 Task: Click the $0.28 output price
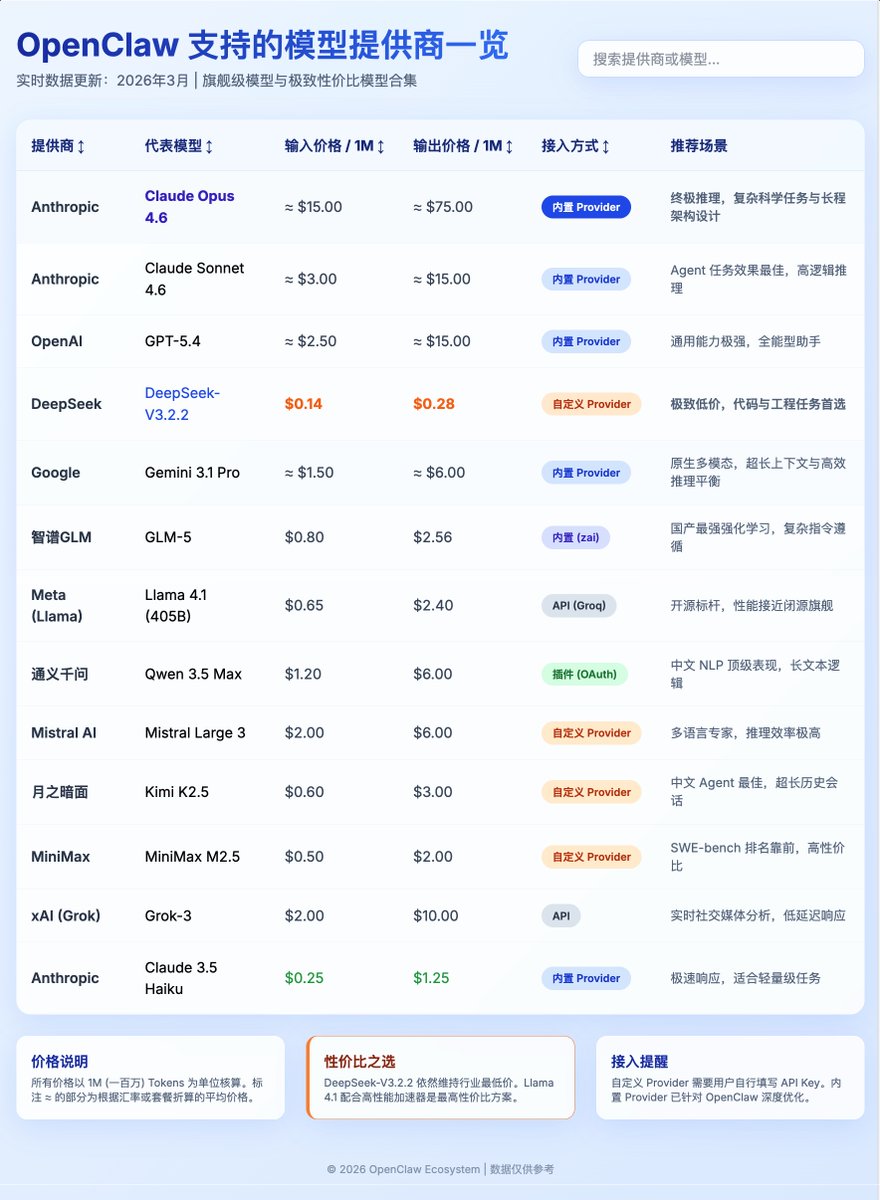pyautogui.click(x=434, y=404)
